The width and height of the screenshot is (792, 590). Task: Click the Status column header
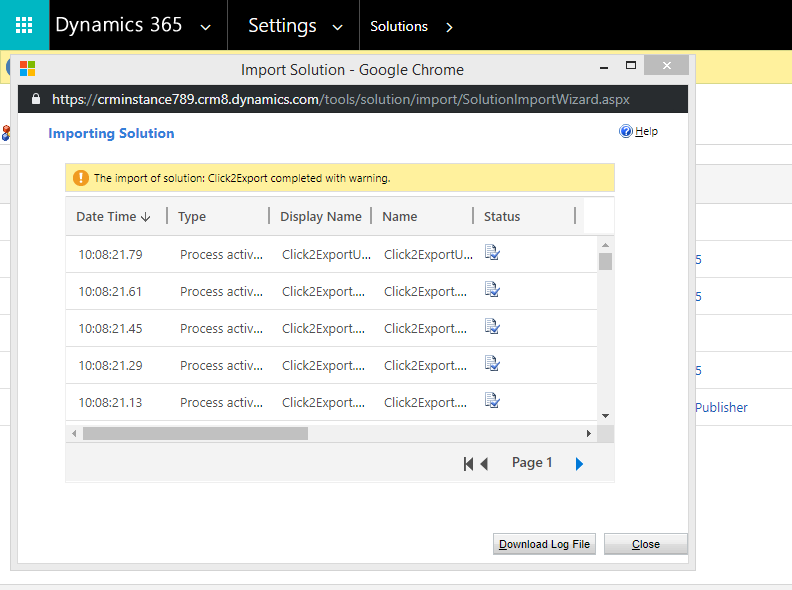502,217
